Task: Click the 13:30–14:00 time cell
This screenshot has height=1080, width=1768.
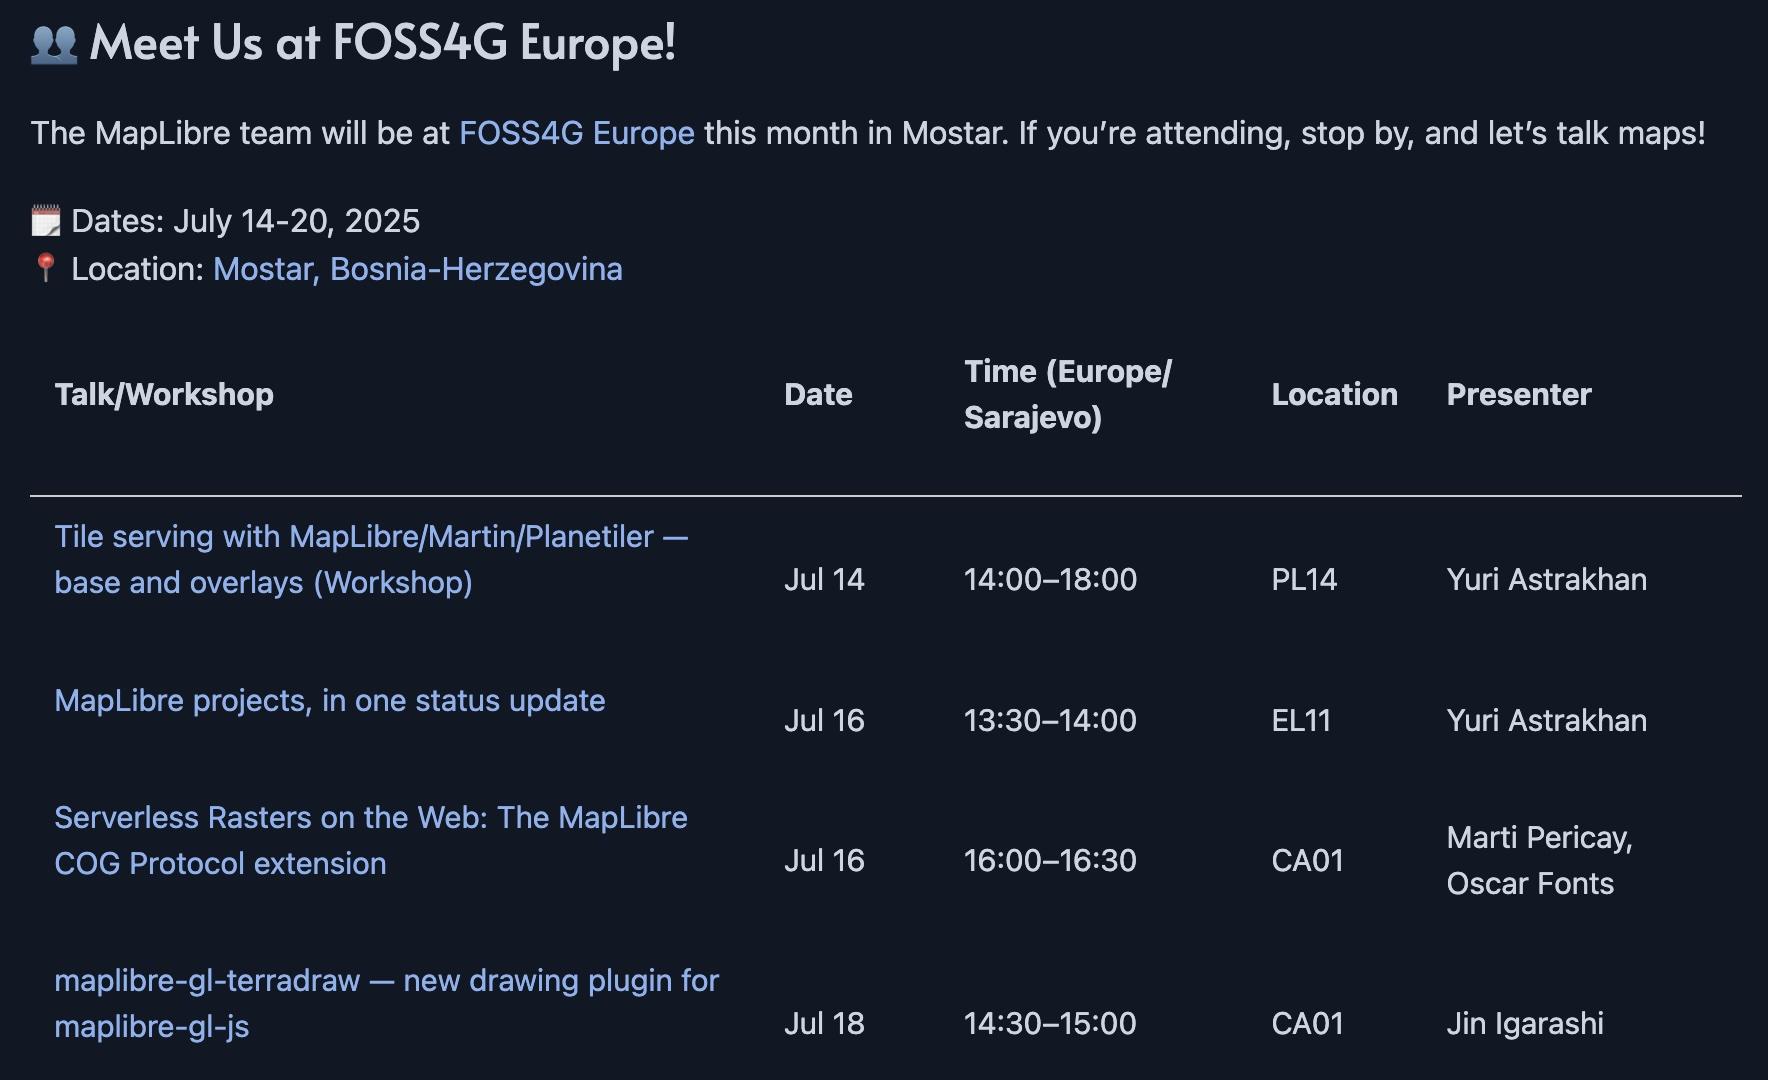Action: pyautogui.click(x=1050, y=720)
